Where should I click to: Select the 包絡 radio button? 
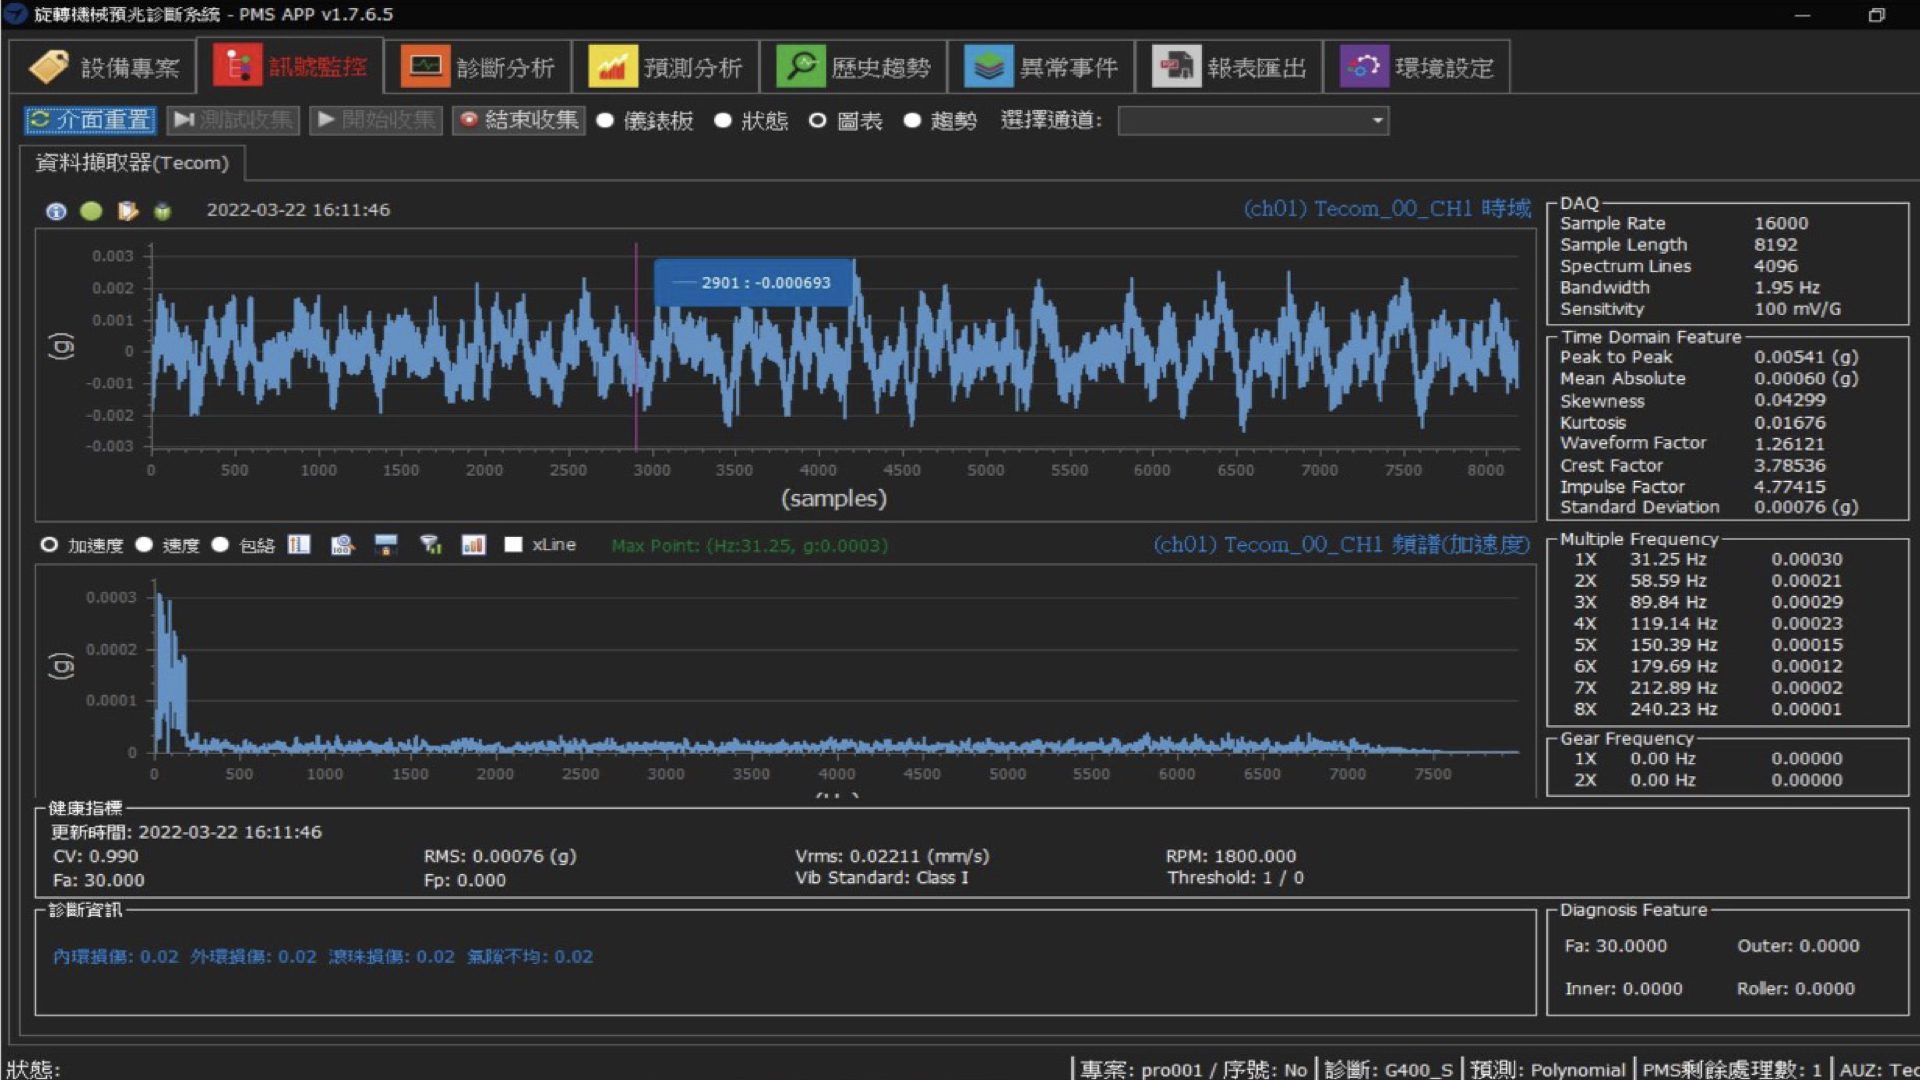(x=221, y=545)
